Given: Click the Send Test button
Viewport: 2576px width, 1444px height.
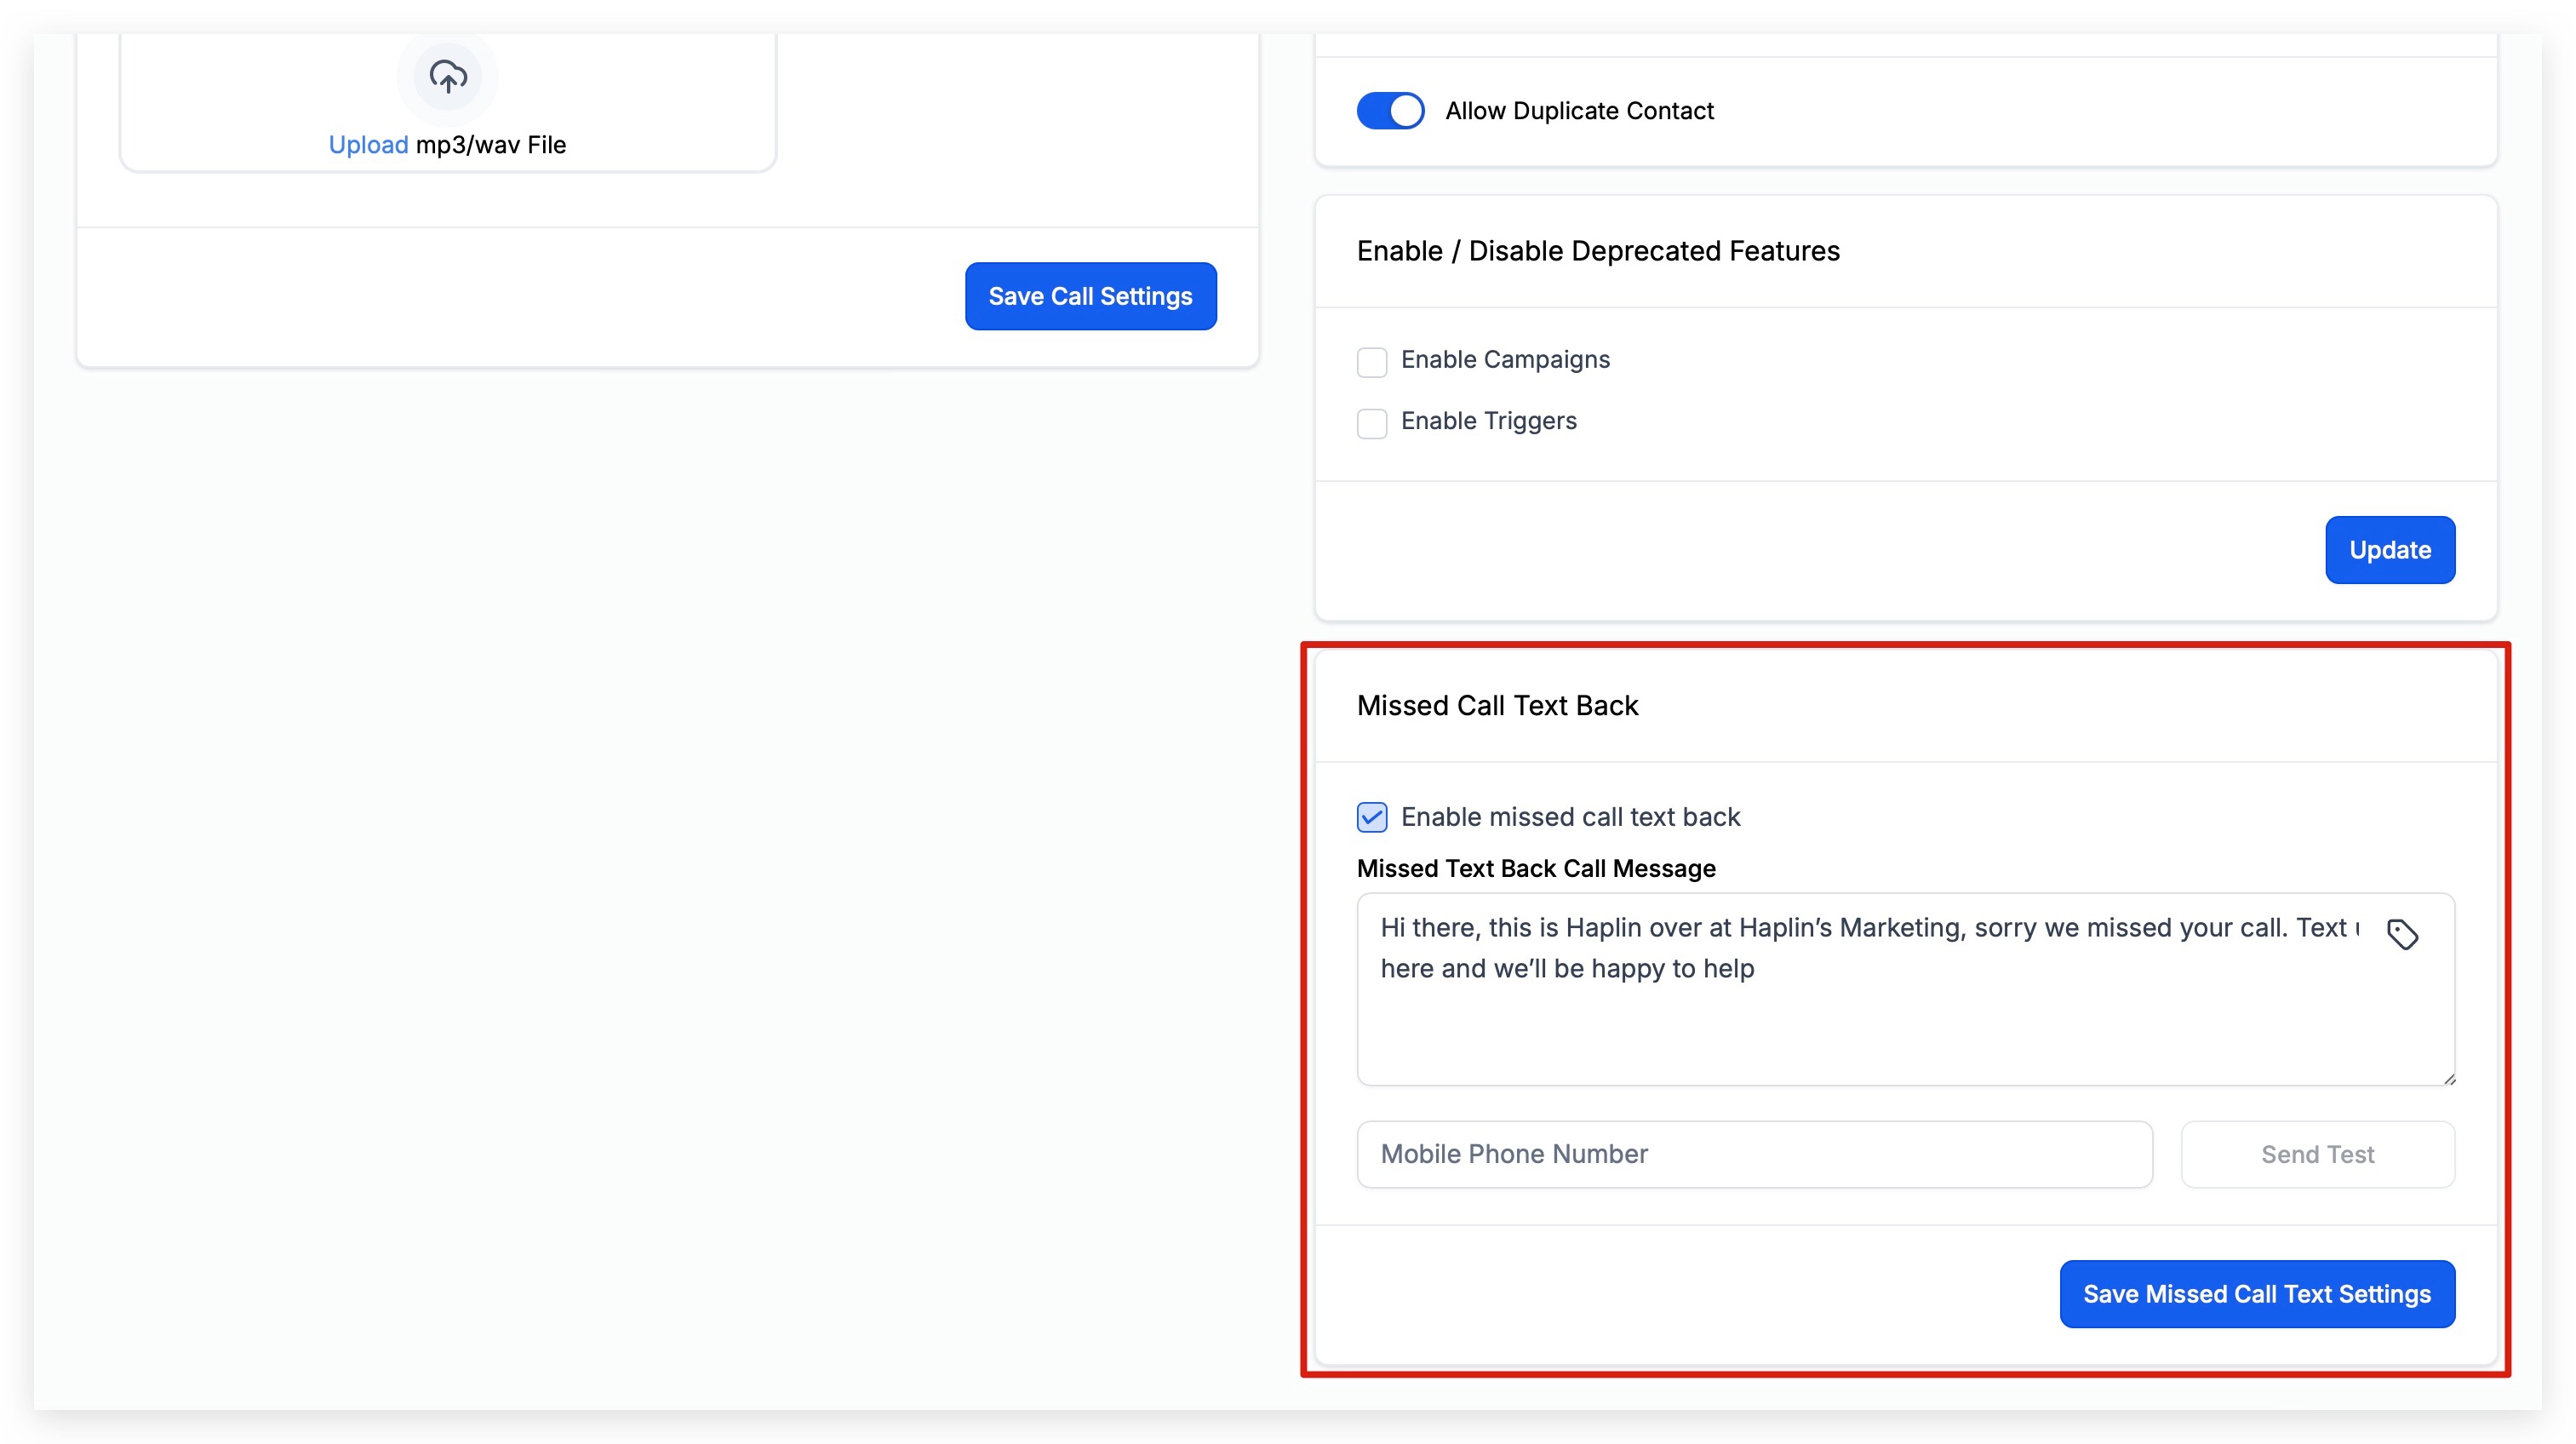Looking at the screenshot, I should coord(2318,1154).
